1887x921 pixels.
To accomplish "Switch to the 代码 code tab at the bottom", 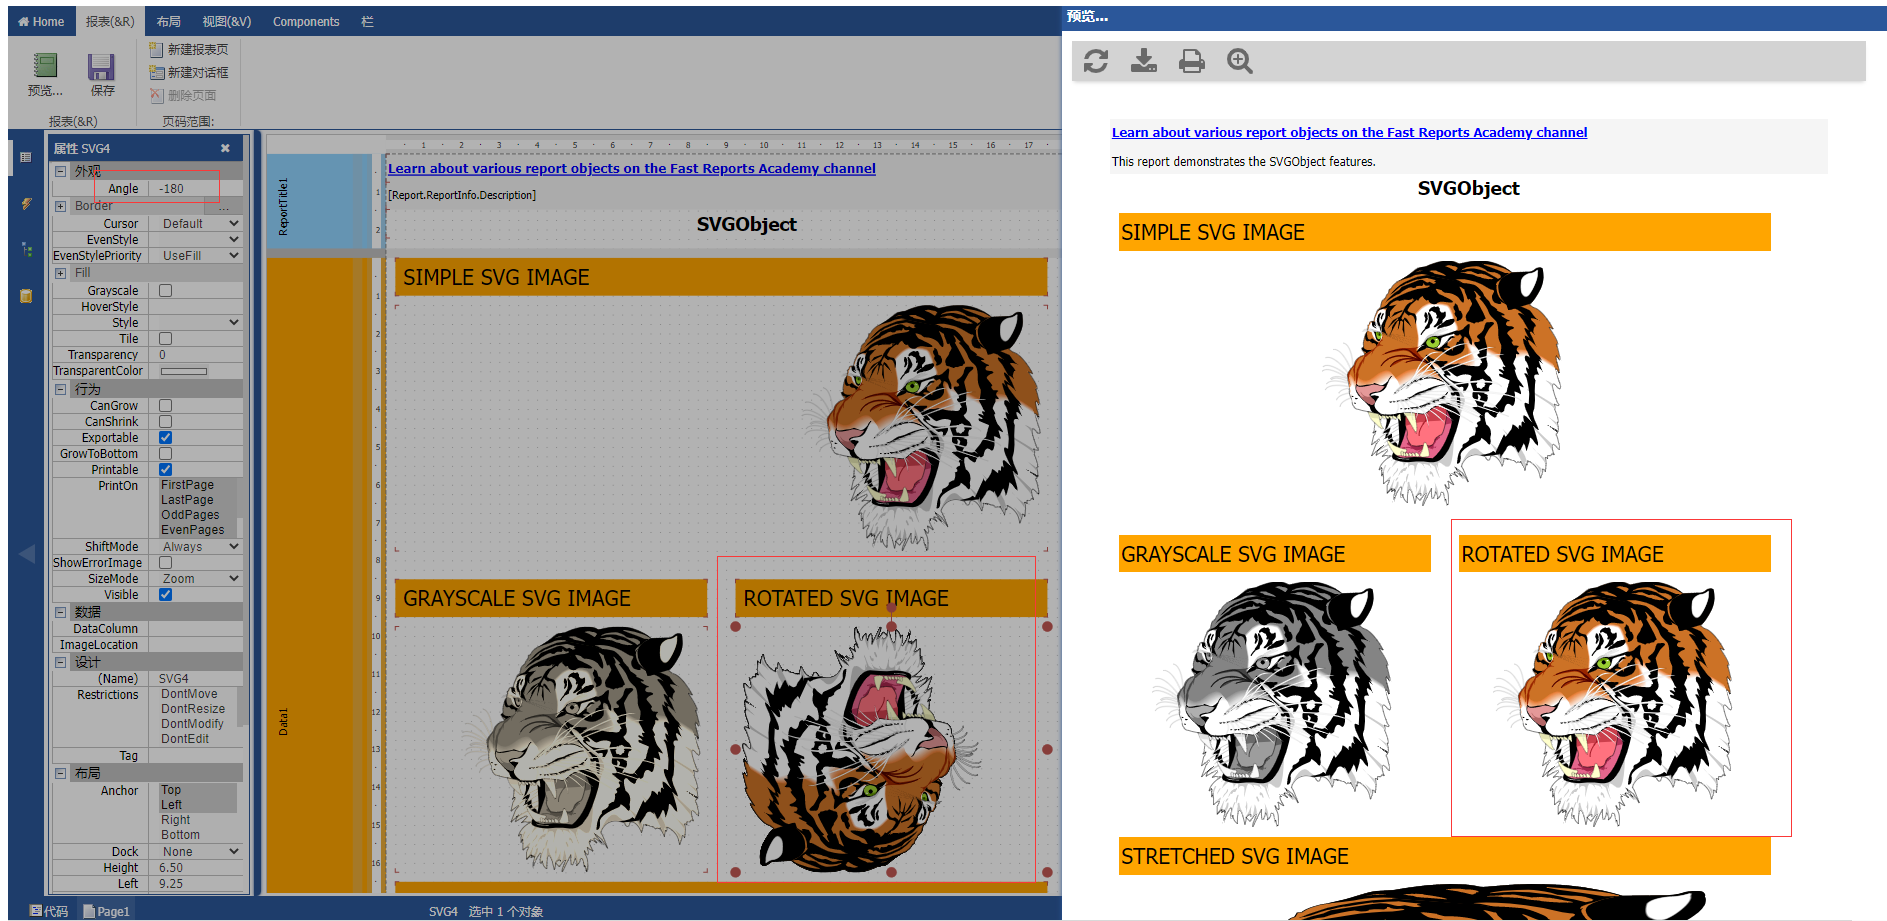I will 49,911.
